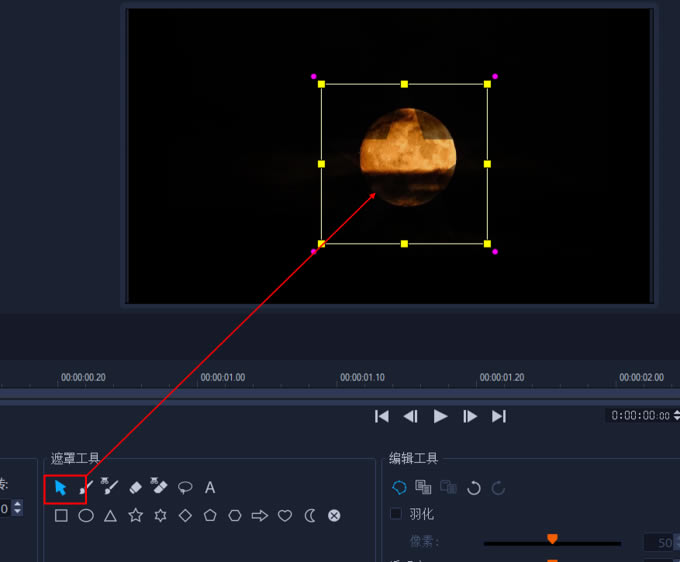This screenshot has height=562, width=680.
Task: Choose the crescent moon shape mask
Action: 310,516
